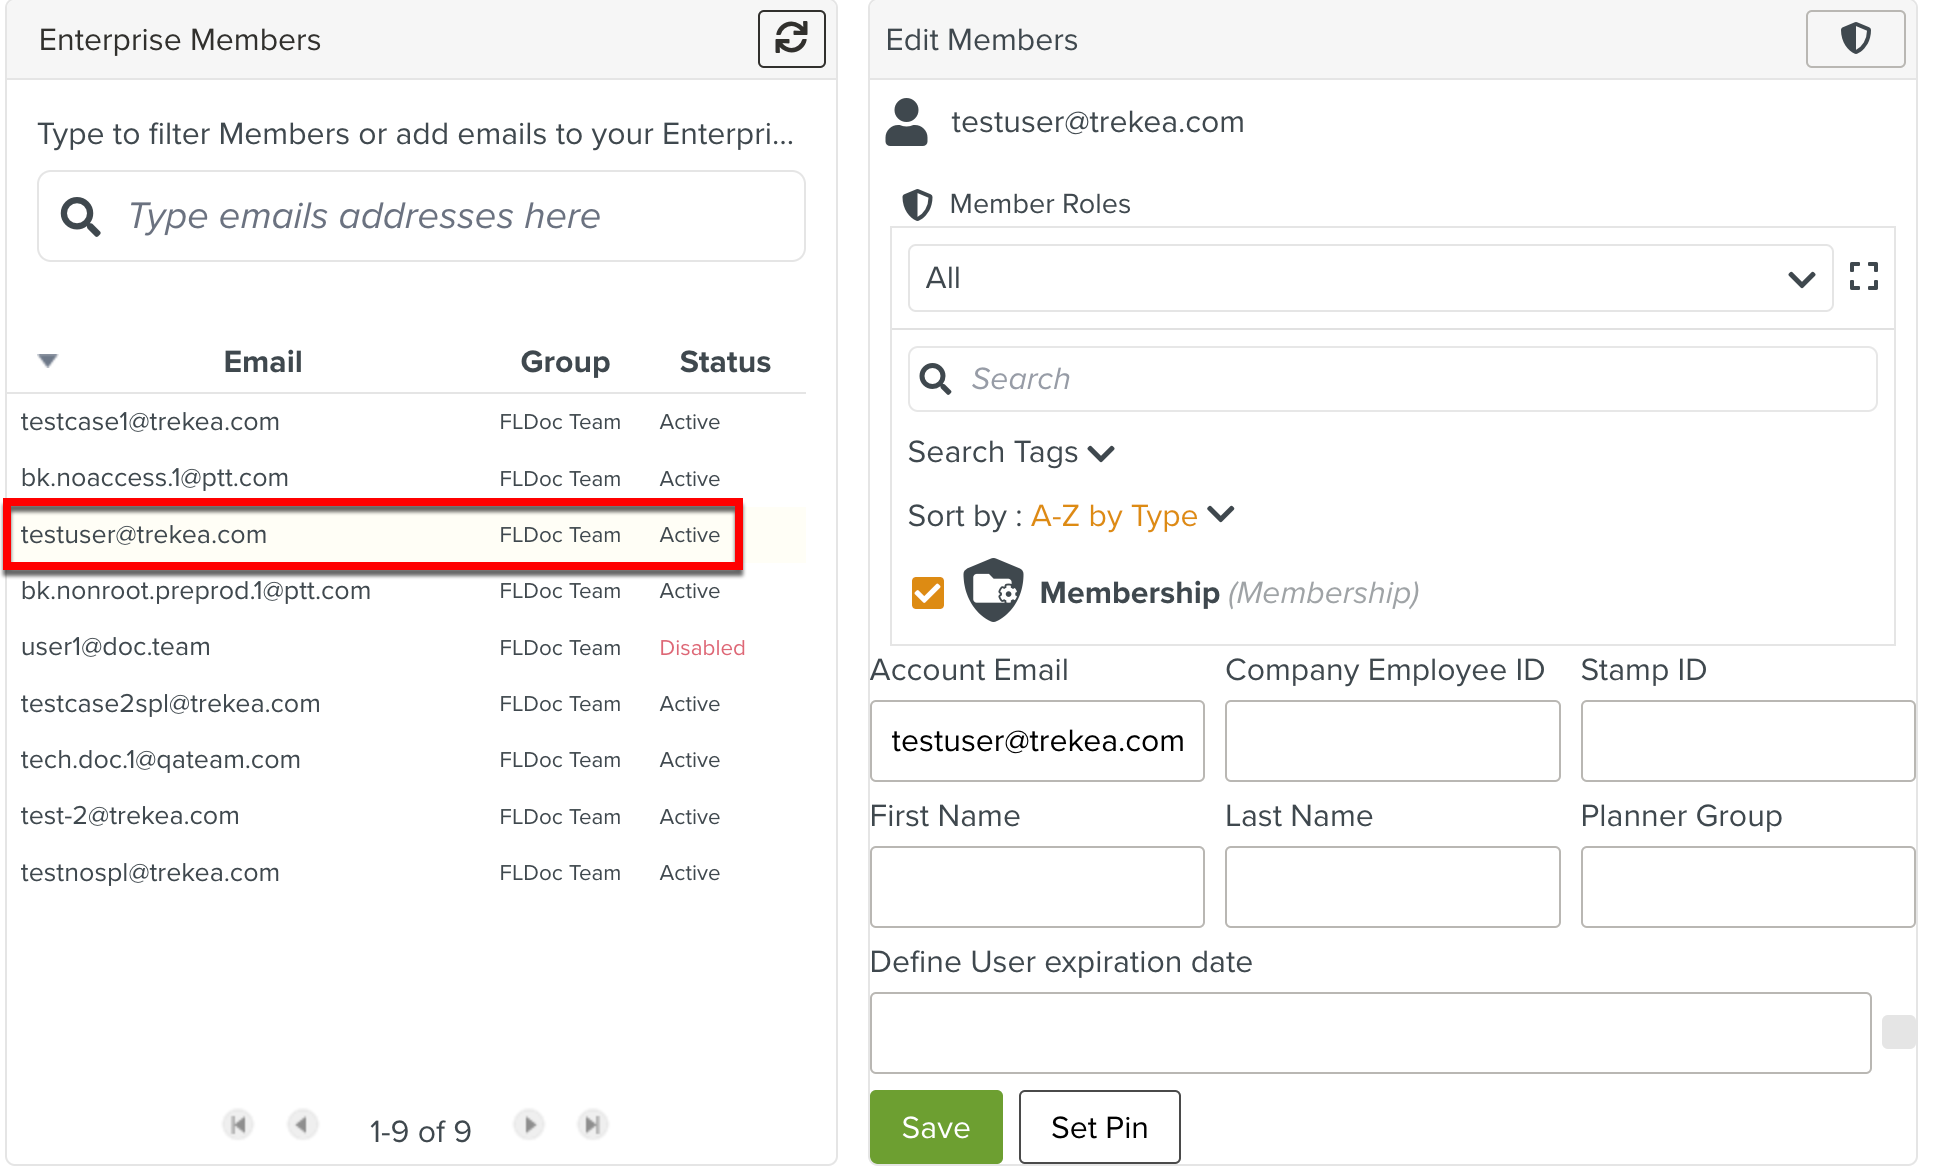Go to the first page of members
Image resolution: width=1936 pixels, height=1176 pixels.
tap(238, 1125)
